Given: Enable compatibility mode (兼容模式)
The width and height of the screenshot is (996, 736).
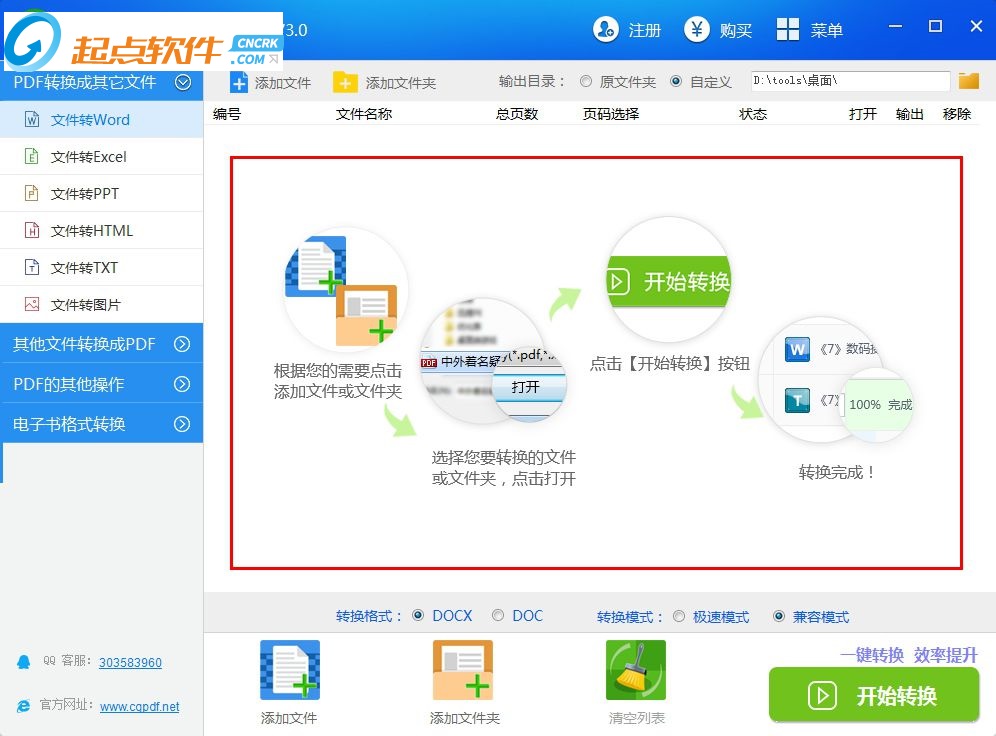Looking at the screenshot, I should click(779, 616).
